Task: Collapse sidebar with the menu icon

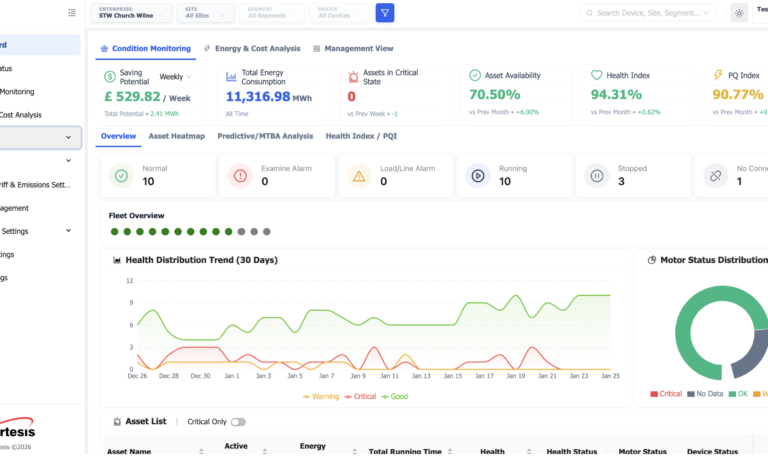Action: [x=72, y=13]
